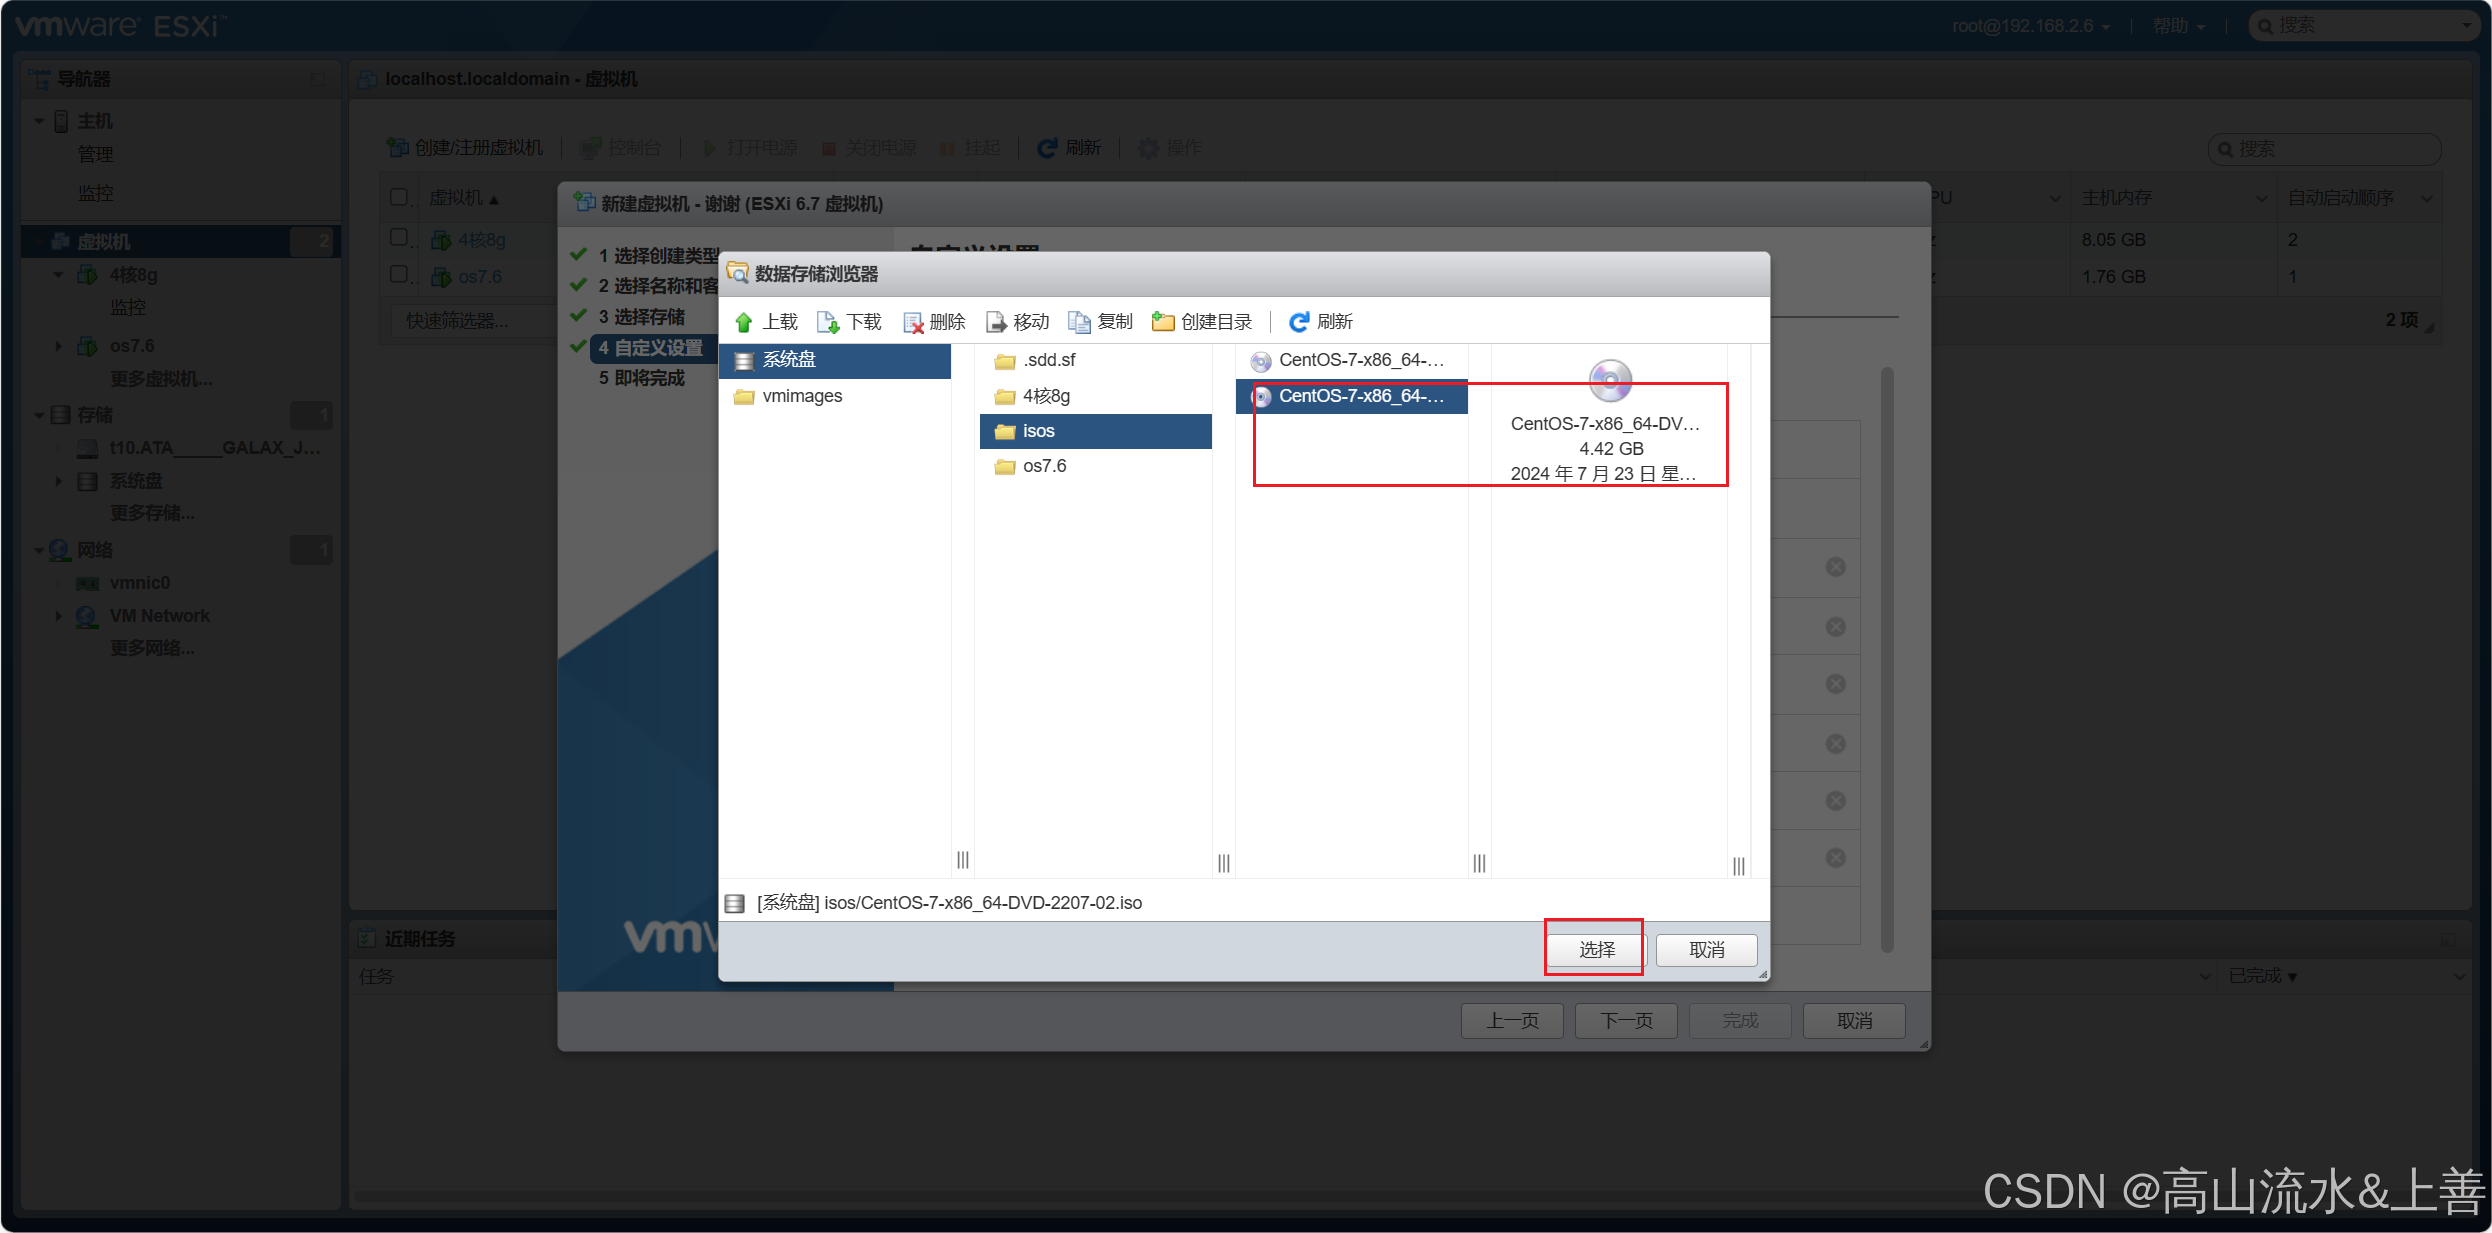Open the 4核8g VM link in the list
Viewport: 2492px width, 1233px height.
(x=481, y=240)
